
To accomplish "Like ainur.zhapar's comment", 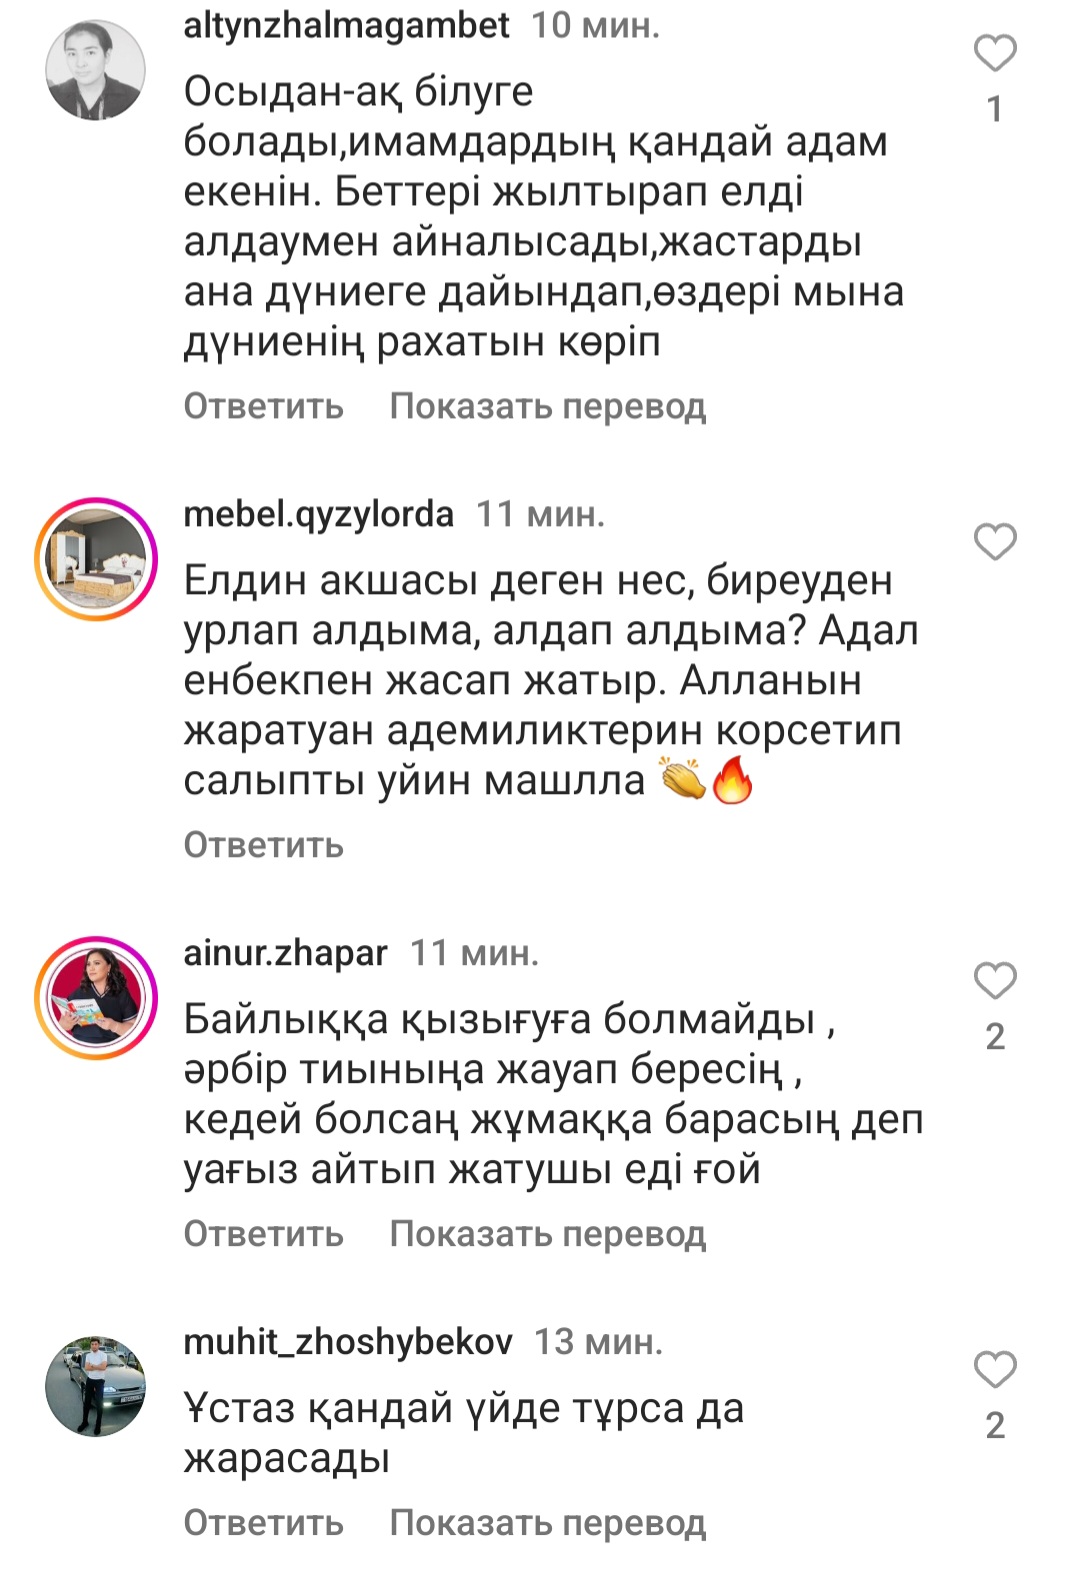I will tap(995, 981).
